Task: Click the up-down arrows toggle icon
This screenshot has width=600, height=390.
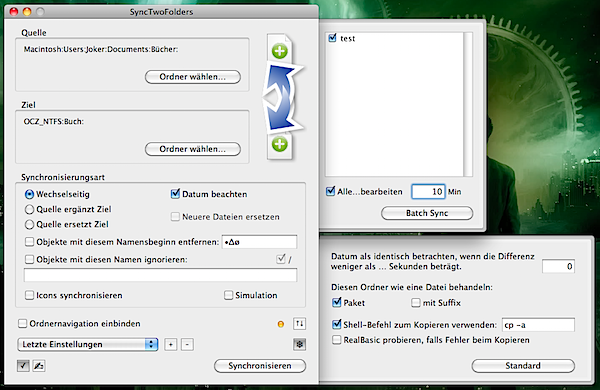Action: pyautogui.click(x=300, y=324)
